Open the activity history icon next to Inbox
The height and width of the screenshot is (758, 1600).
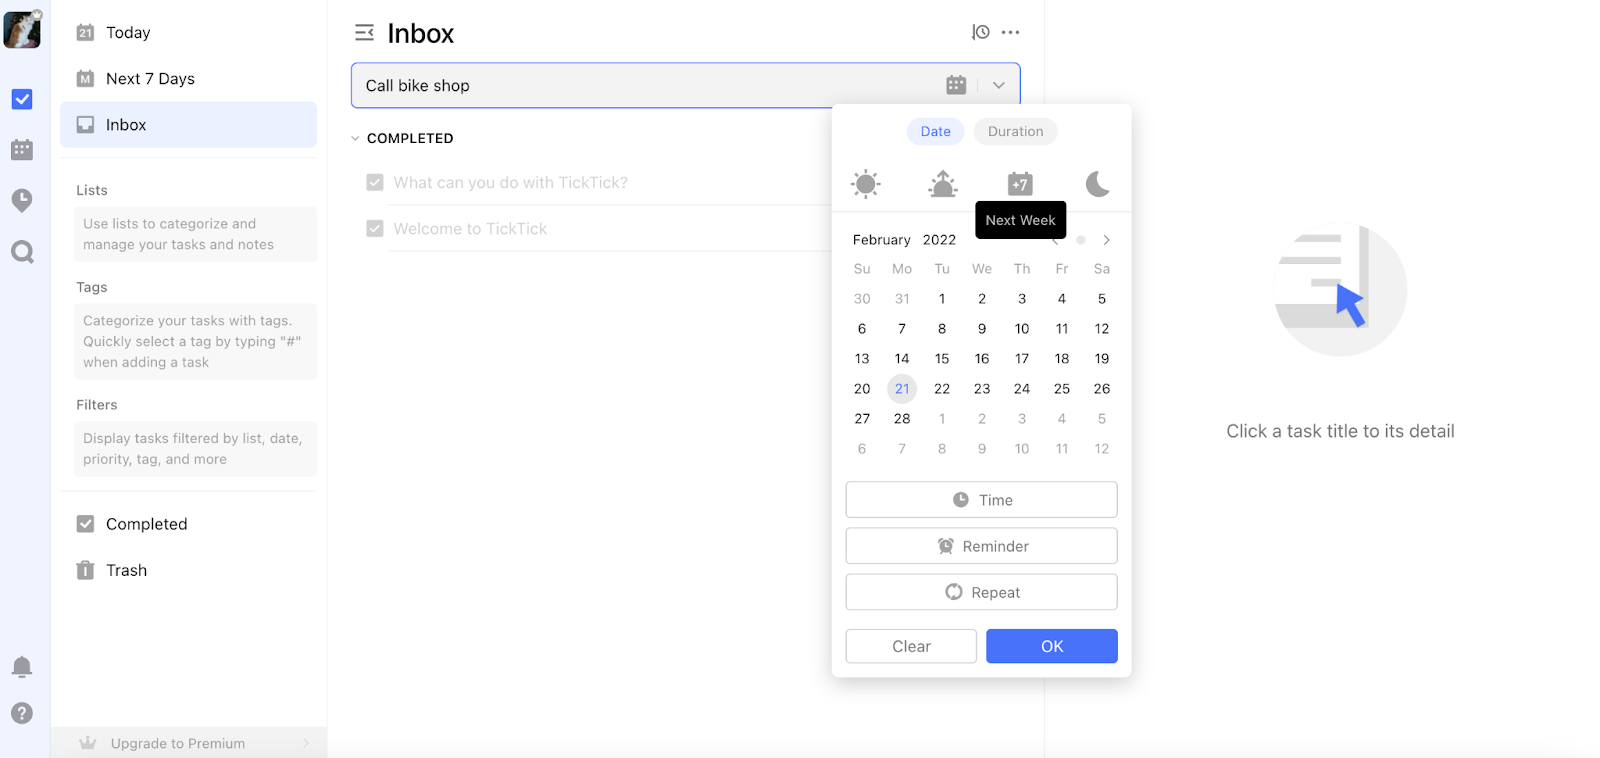pyautogui.click(x=981, y=32)
